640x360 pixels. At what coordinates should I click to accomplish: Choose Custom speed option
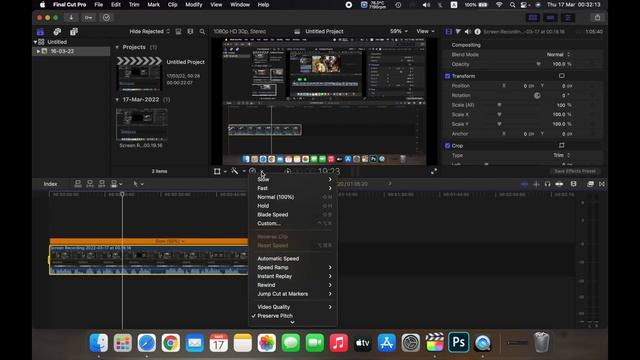pyautogui.click(x=293, y=224)
